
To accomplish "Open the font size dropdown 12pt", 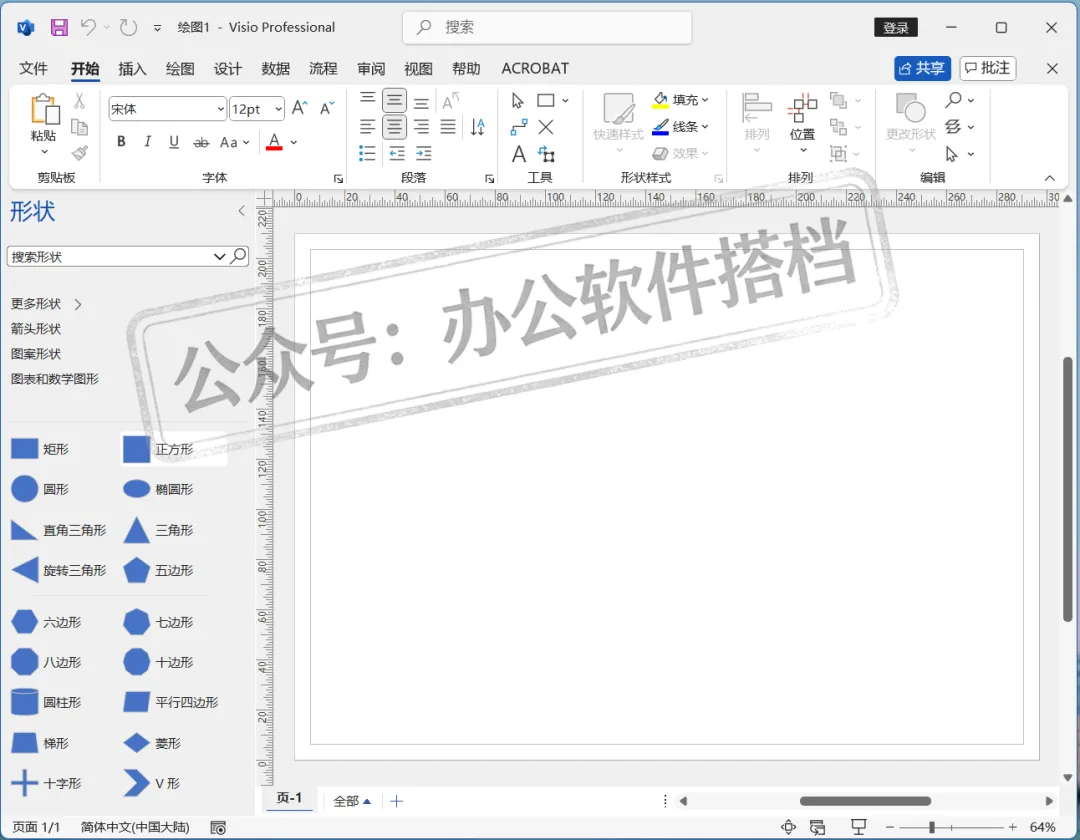I will pos(278,109).
